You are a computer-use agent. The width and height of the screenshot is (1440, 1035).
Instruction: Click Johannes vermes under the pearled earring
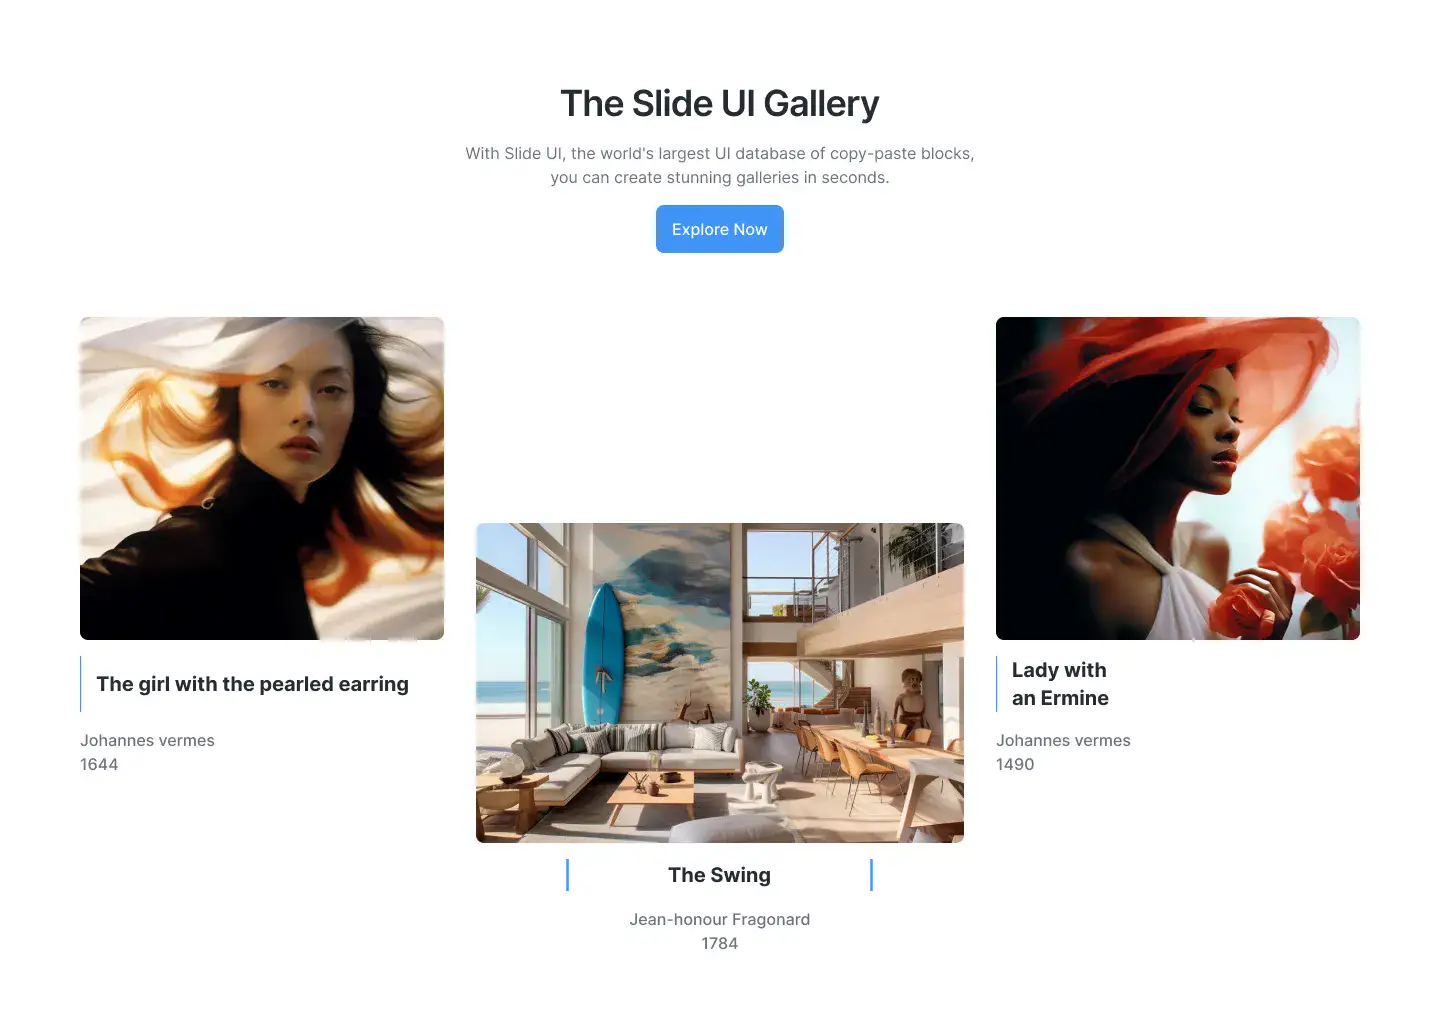pos(147,740)
